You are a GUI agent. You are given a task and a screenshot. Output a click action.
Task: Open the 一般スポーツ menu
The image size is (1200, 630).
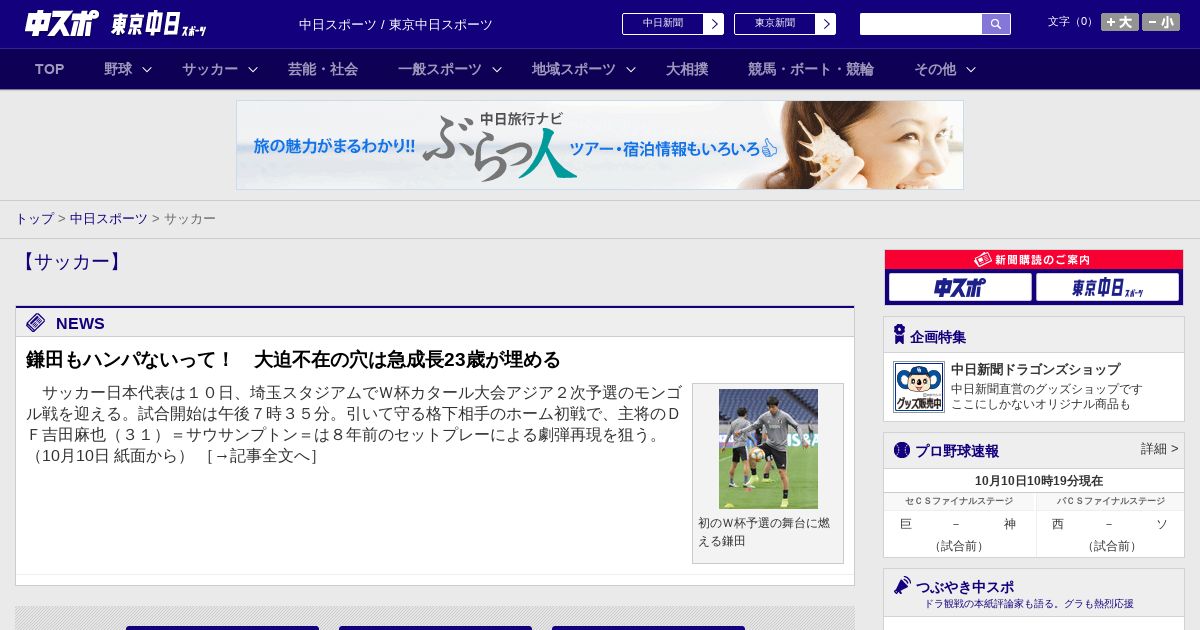440,69
